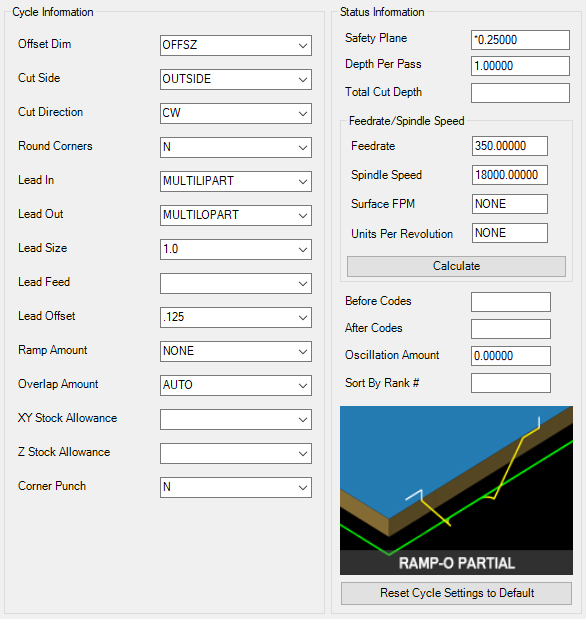Click the Units Per Revolution field
The image size is (586, 619).
click(x=509, y=233)
